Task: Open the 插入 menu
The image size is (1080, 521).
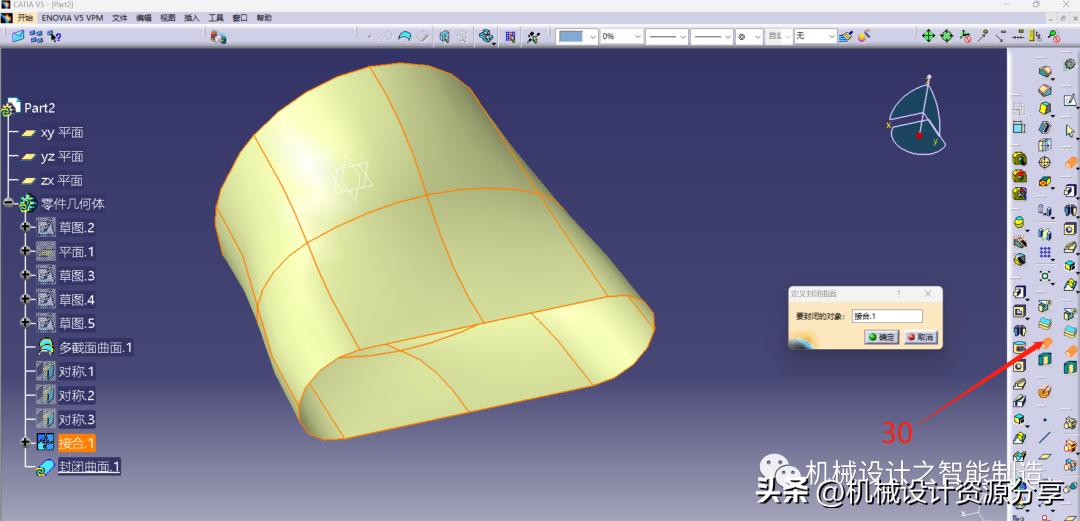Action: coord(191,18)
